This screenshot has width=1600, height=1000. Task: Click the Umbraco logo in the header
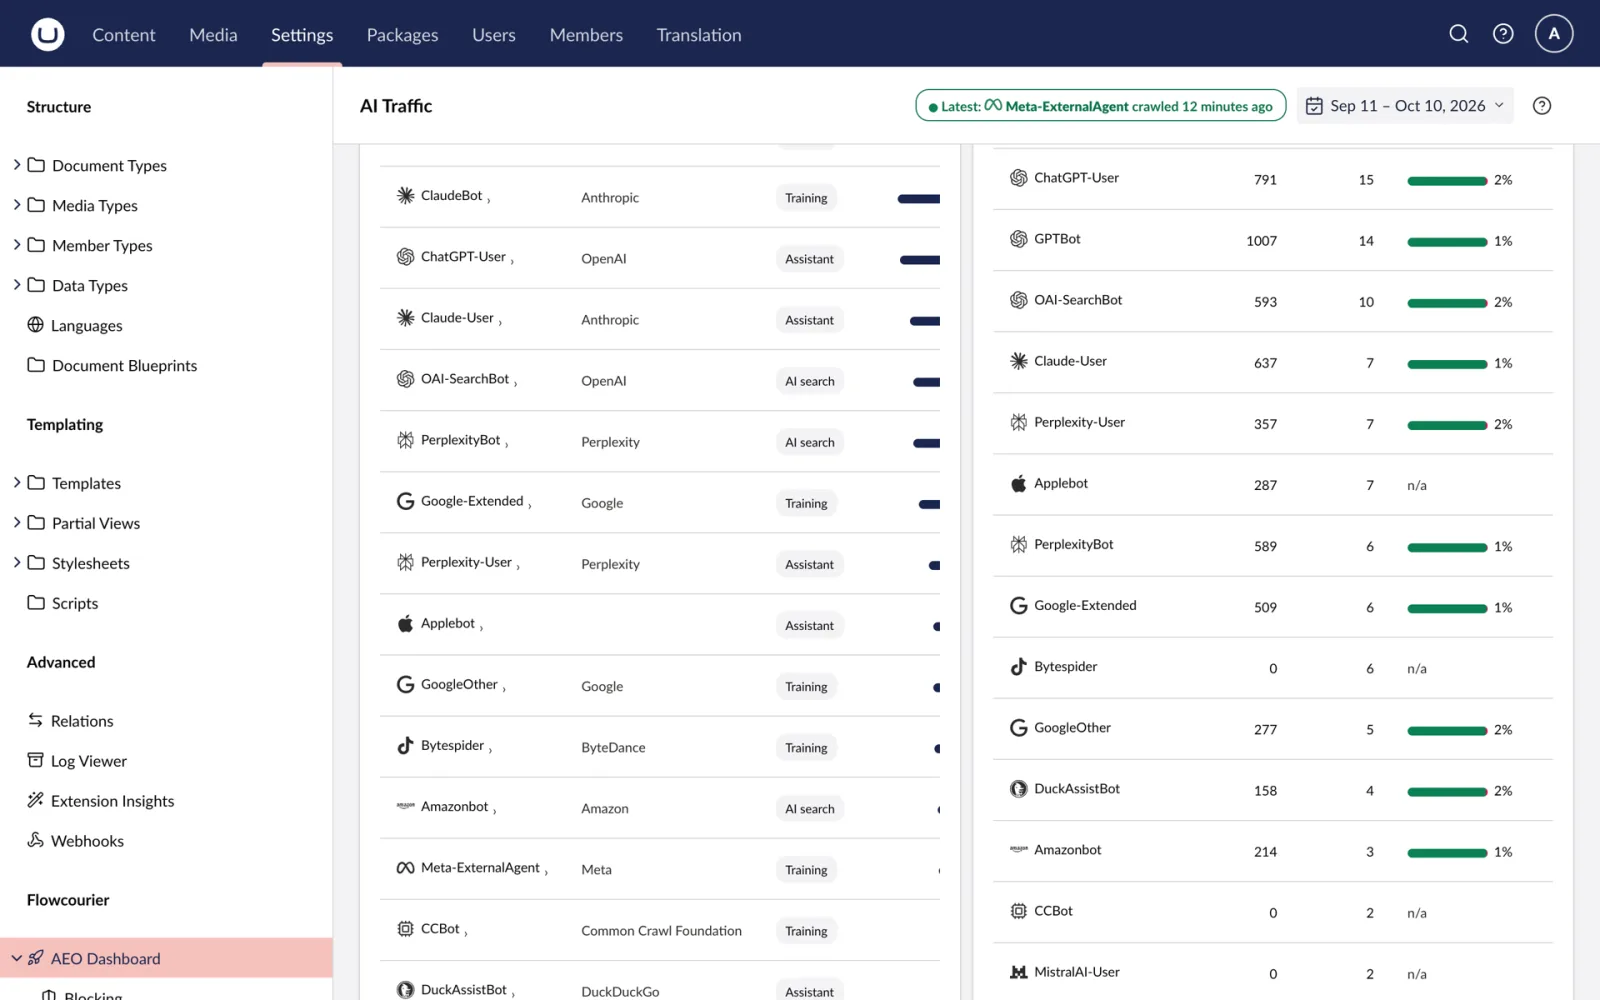(x=47, y=34)
